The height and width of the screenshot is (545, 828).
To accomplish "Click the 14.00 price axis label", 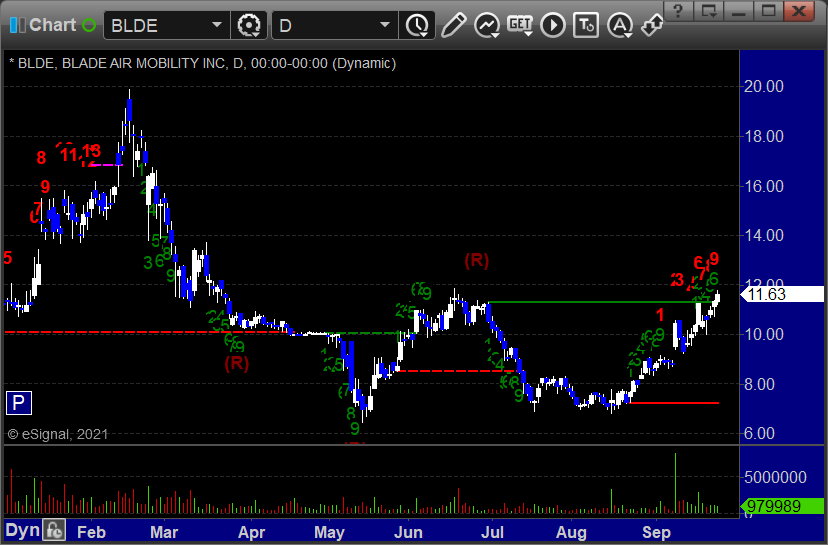I will pos(764,235).
